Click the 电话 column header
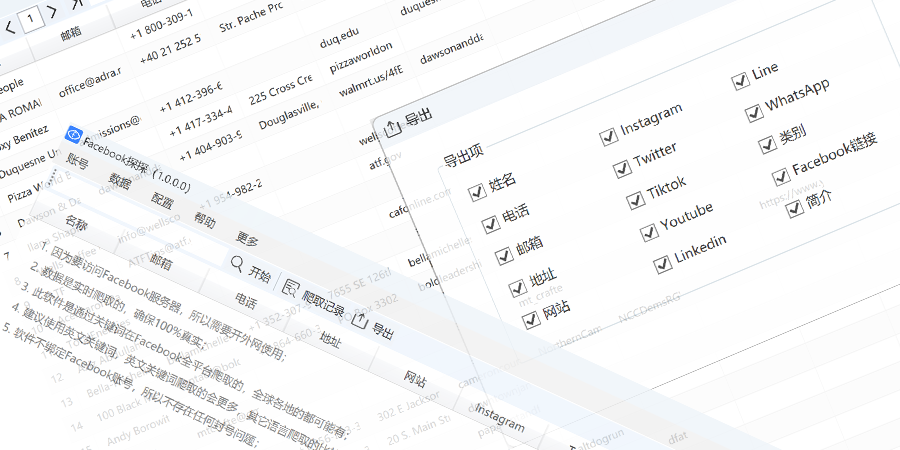This screenshot has height=450, width=900. [246, 301]
